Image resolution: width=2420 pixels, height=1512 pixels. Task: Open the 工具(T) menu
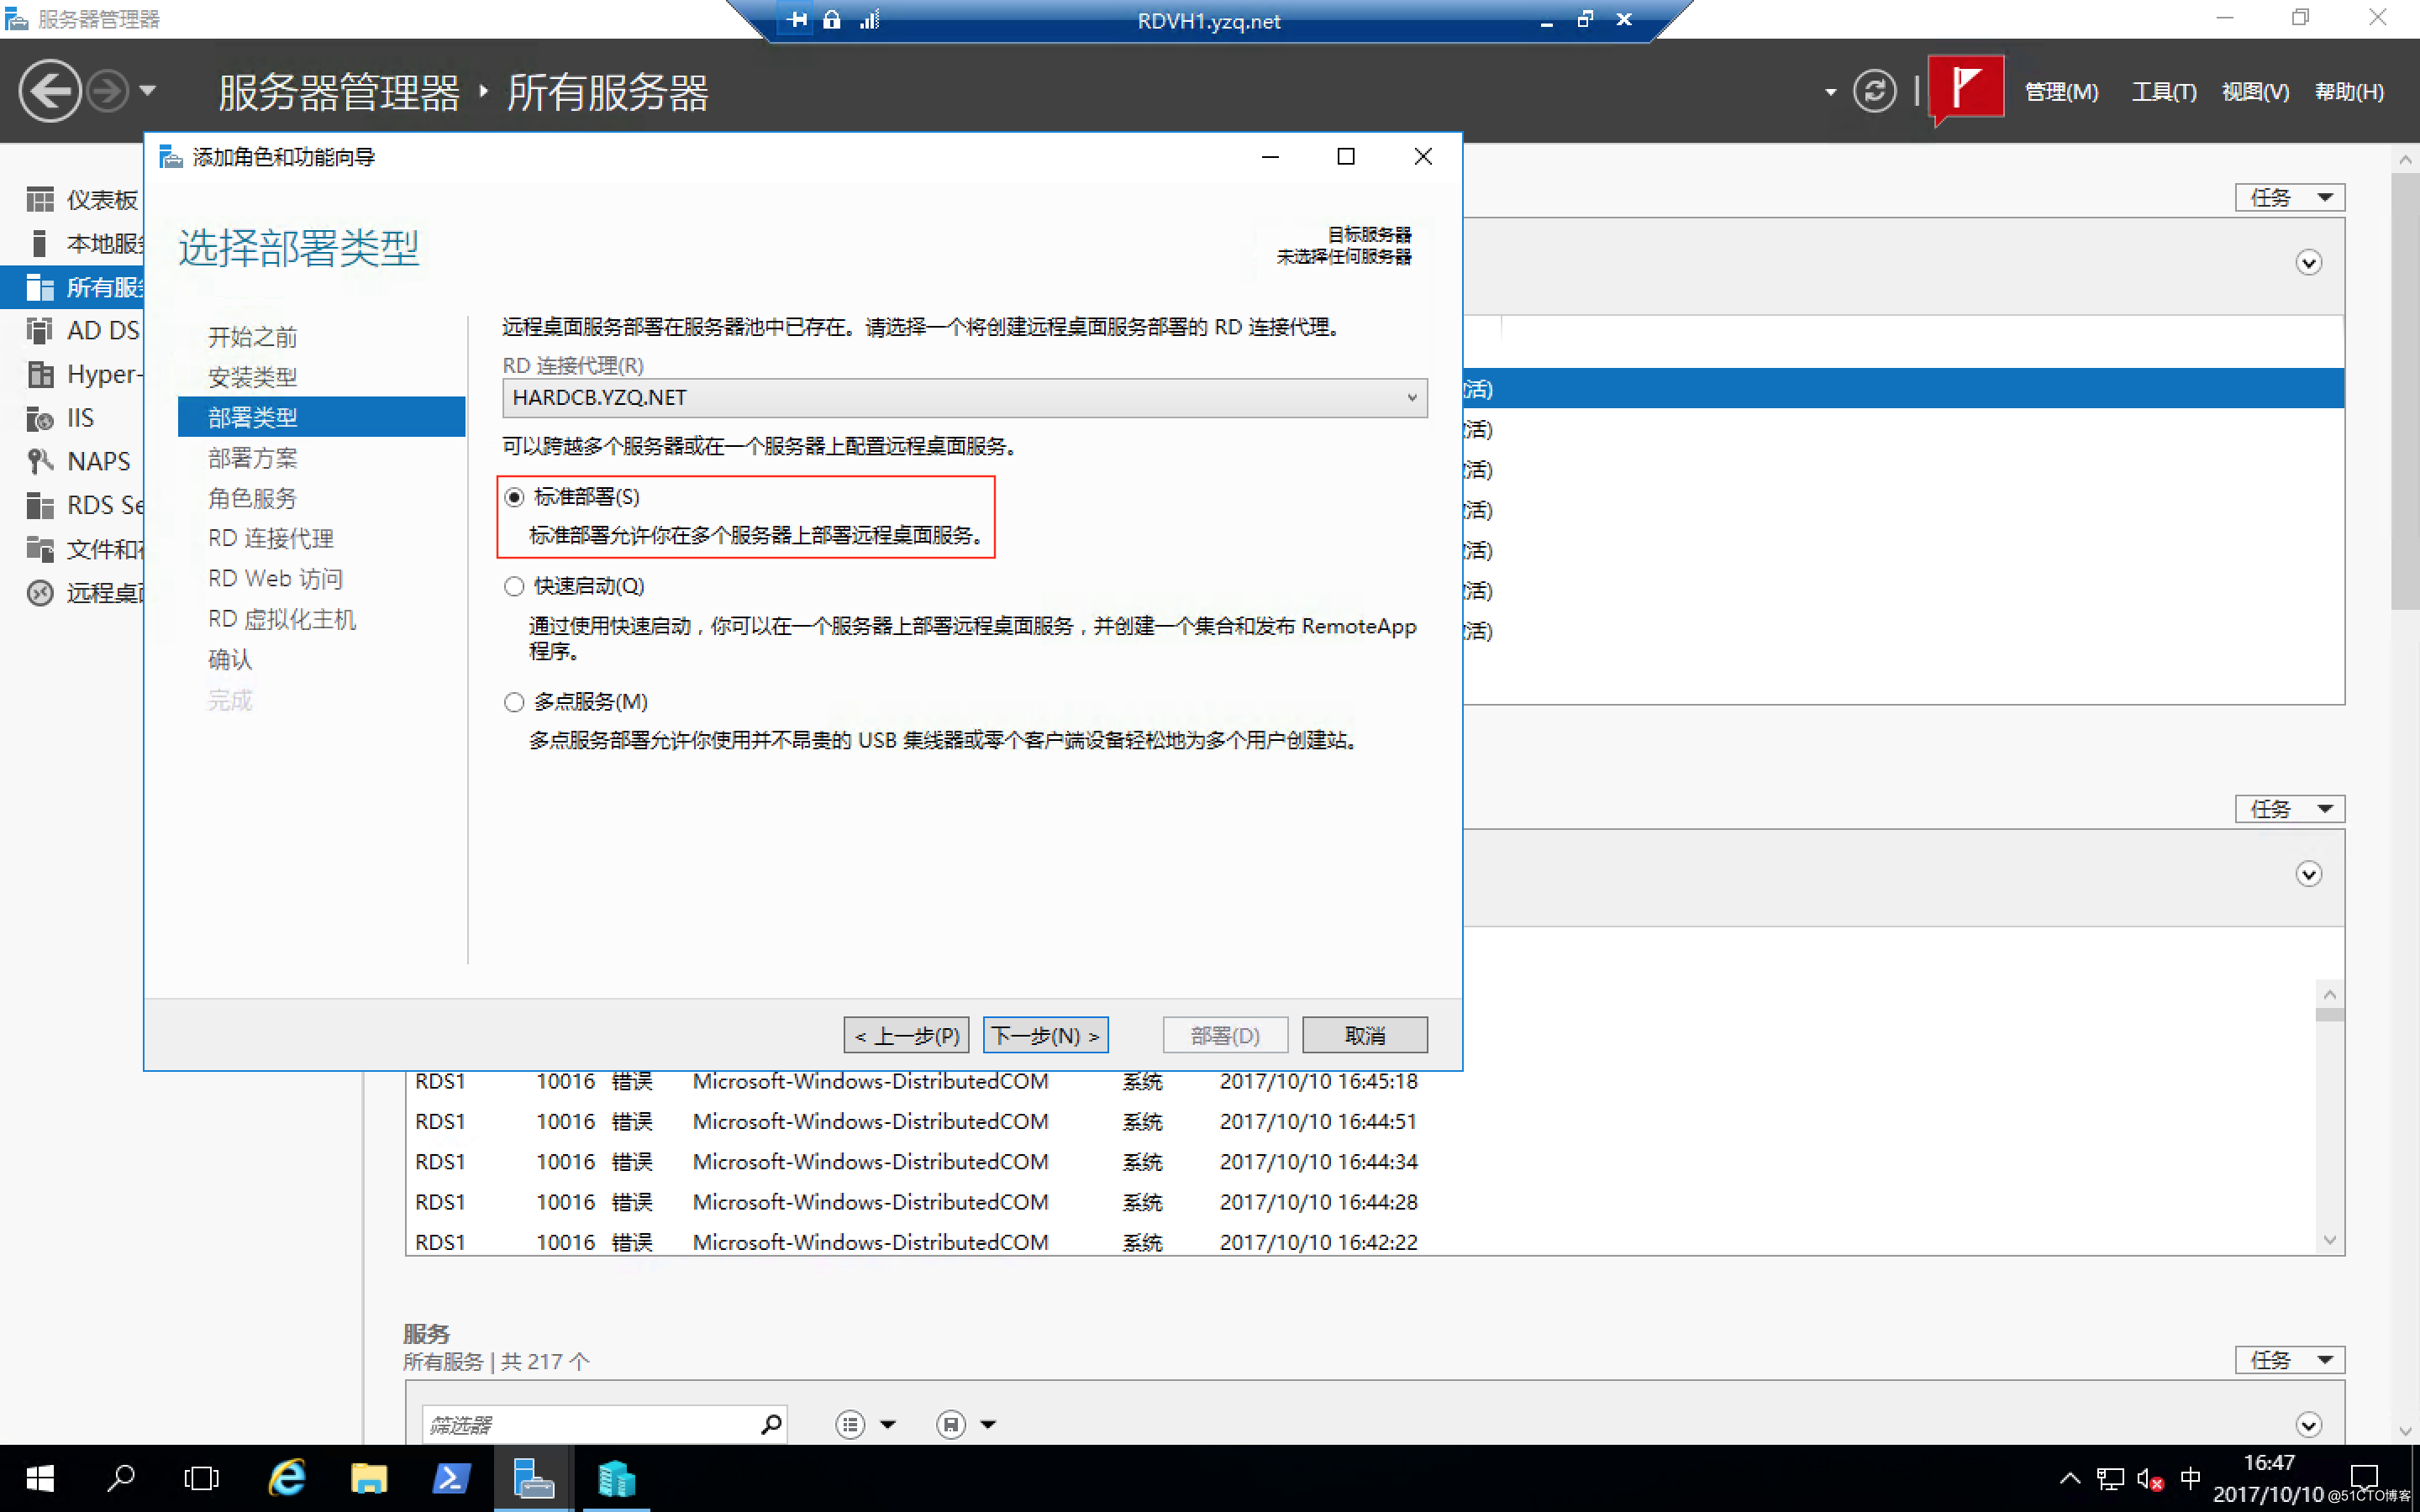[x=2164, y=92]
